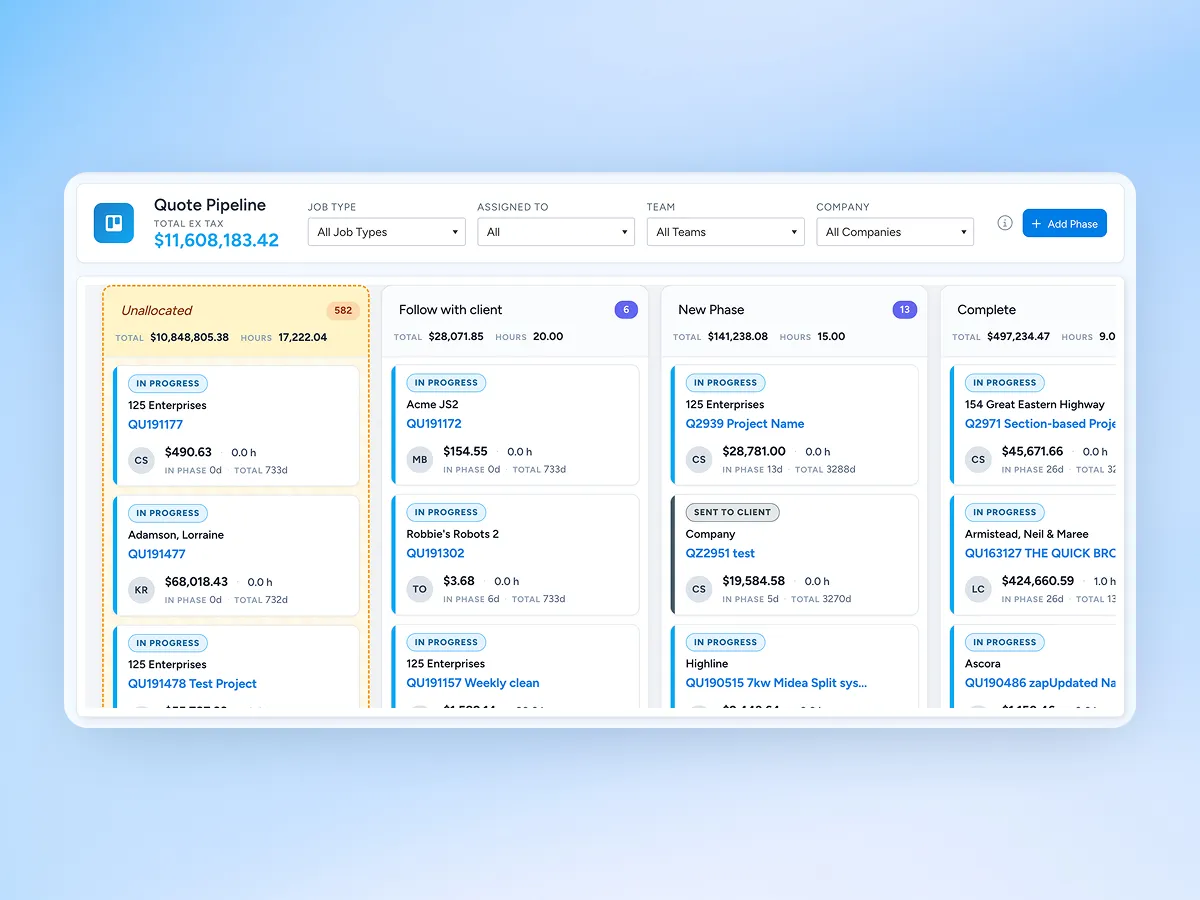Screen dimensions: 1200x900
Task: Click the $45,671.66 amount
Action: pyautogui.click(x=1033, y=451)
